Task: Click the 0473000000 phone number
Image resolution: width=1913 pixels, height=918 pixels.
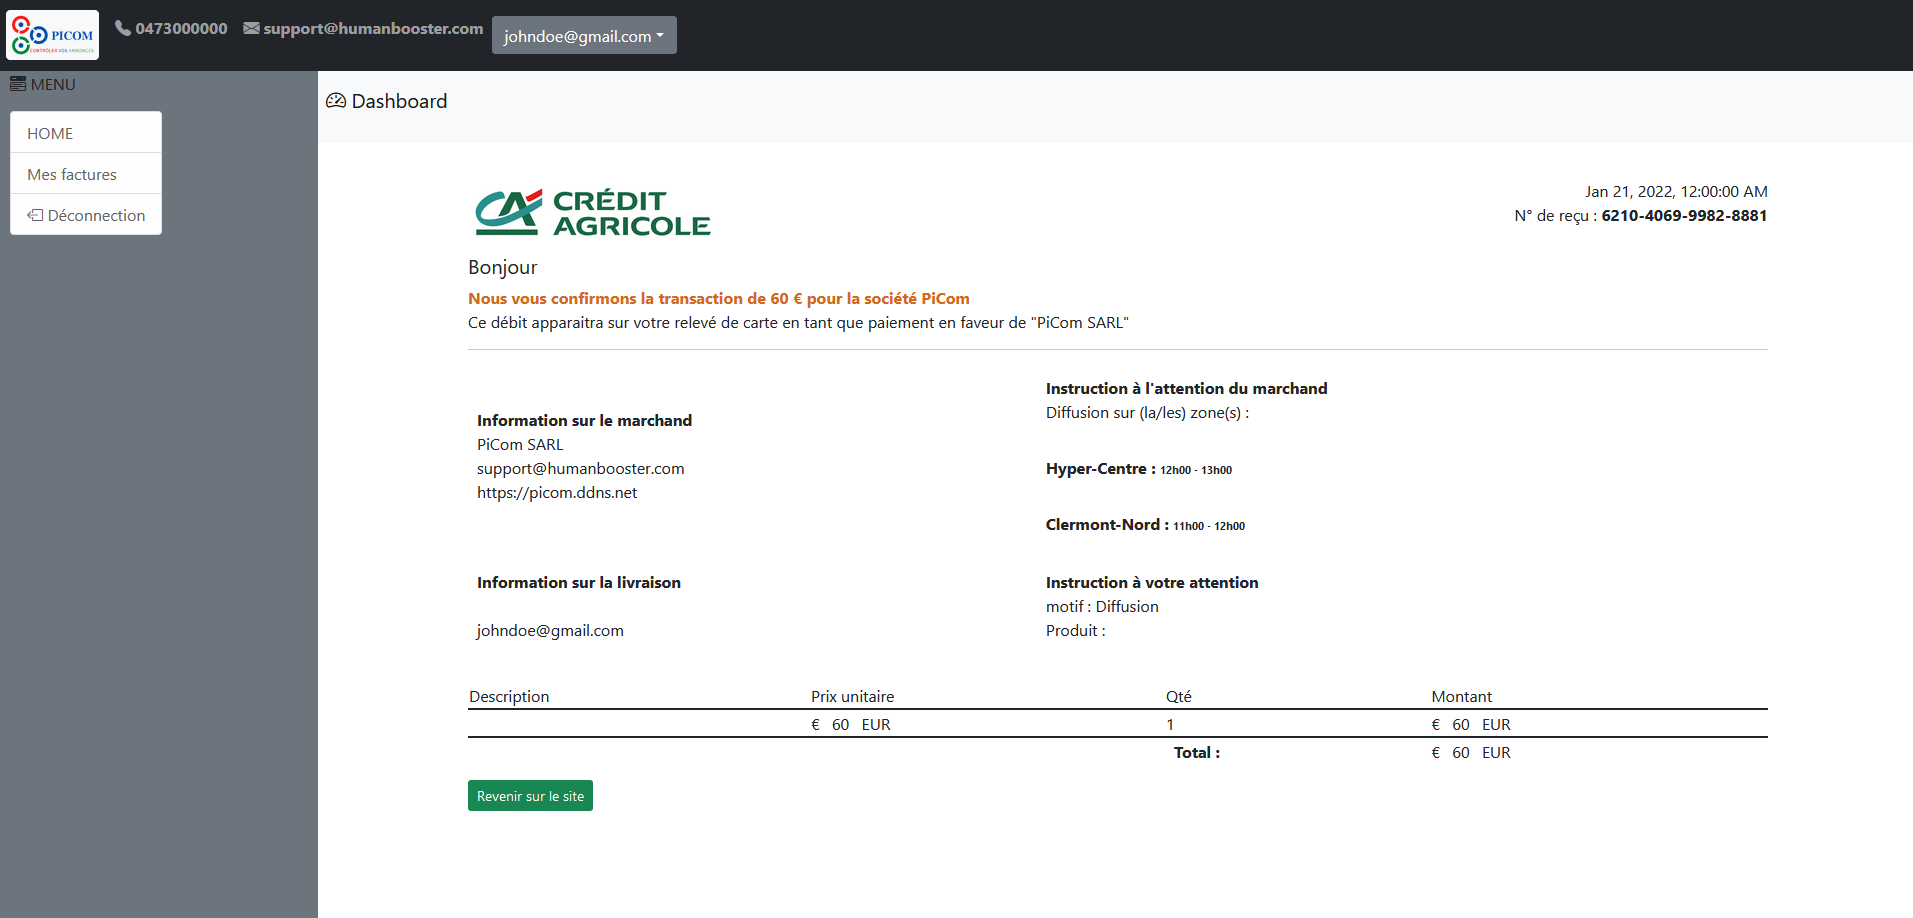Action: (181, 28)
